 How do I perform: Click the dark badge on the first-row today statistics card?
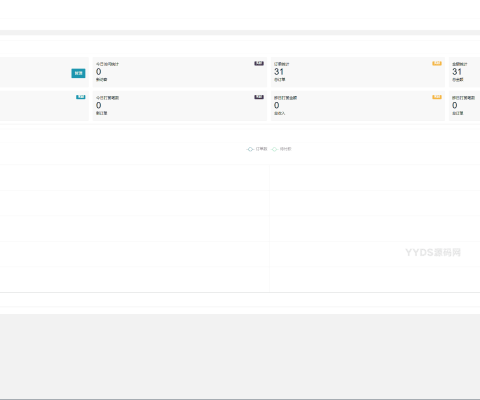(259, 63)
